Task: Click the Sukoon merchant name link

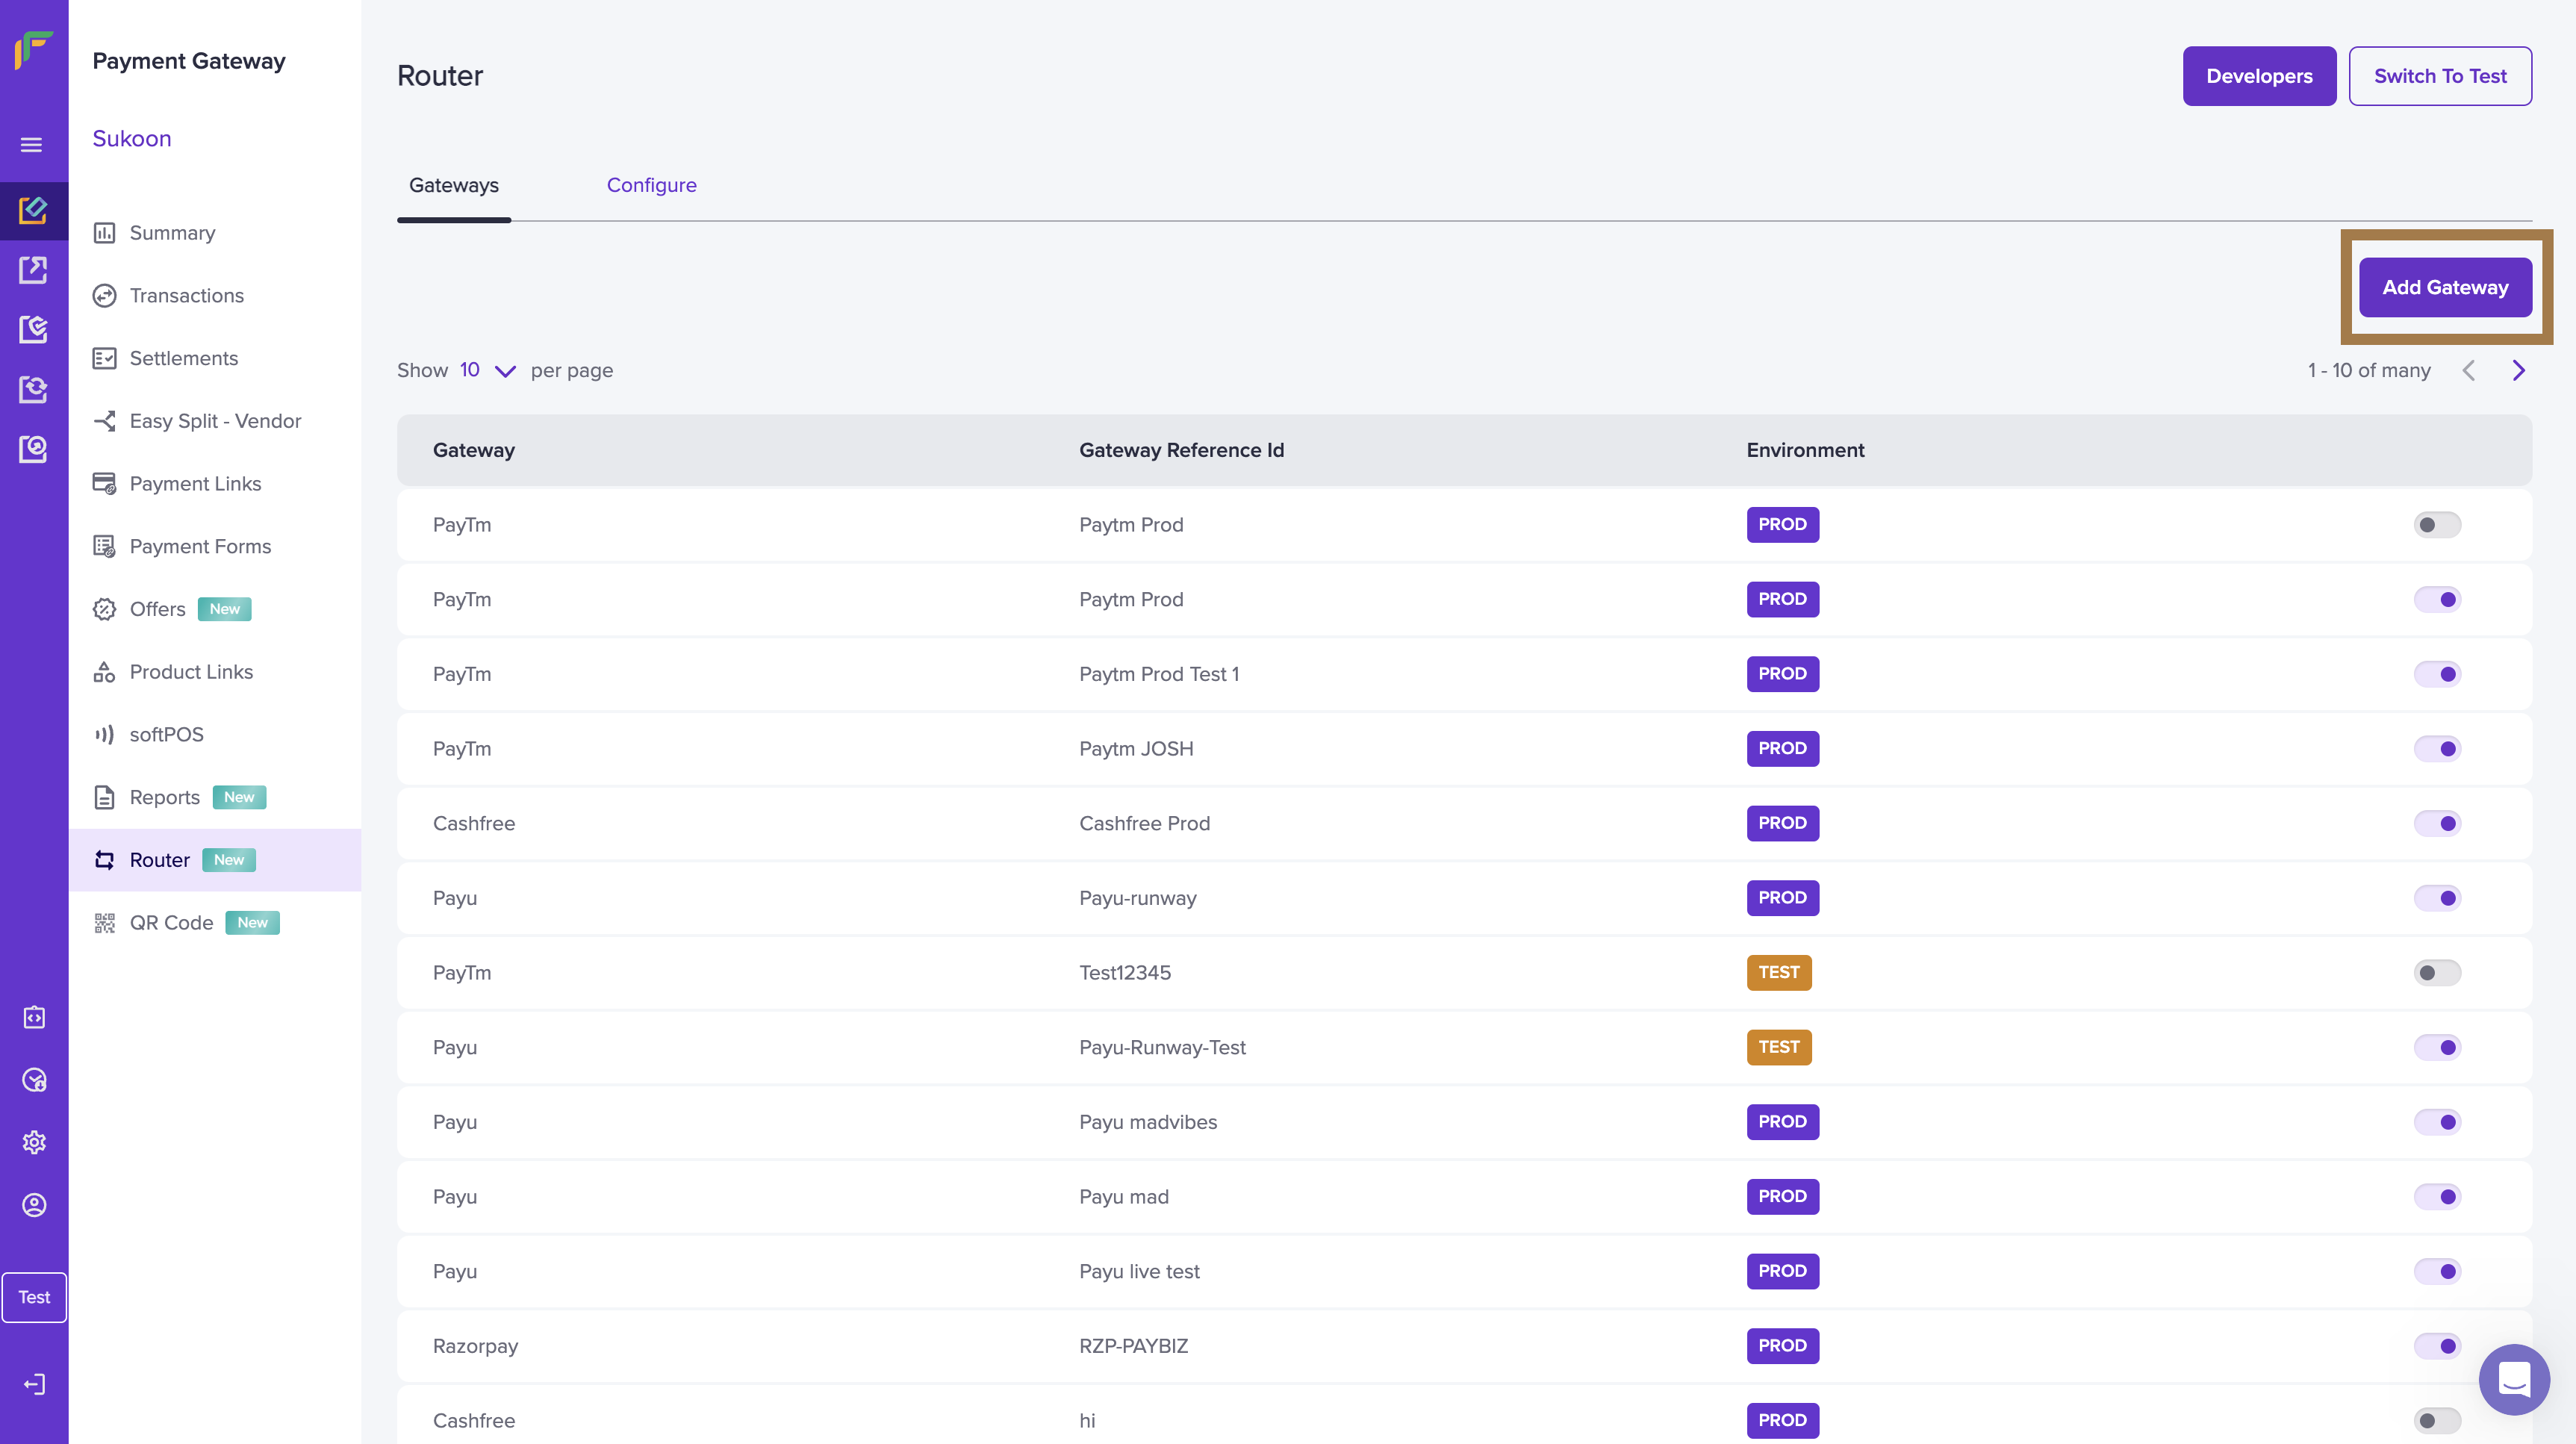Action: (132, 139)
